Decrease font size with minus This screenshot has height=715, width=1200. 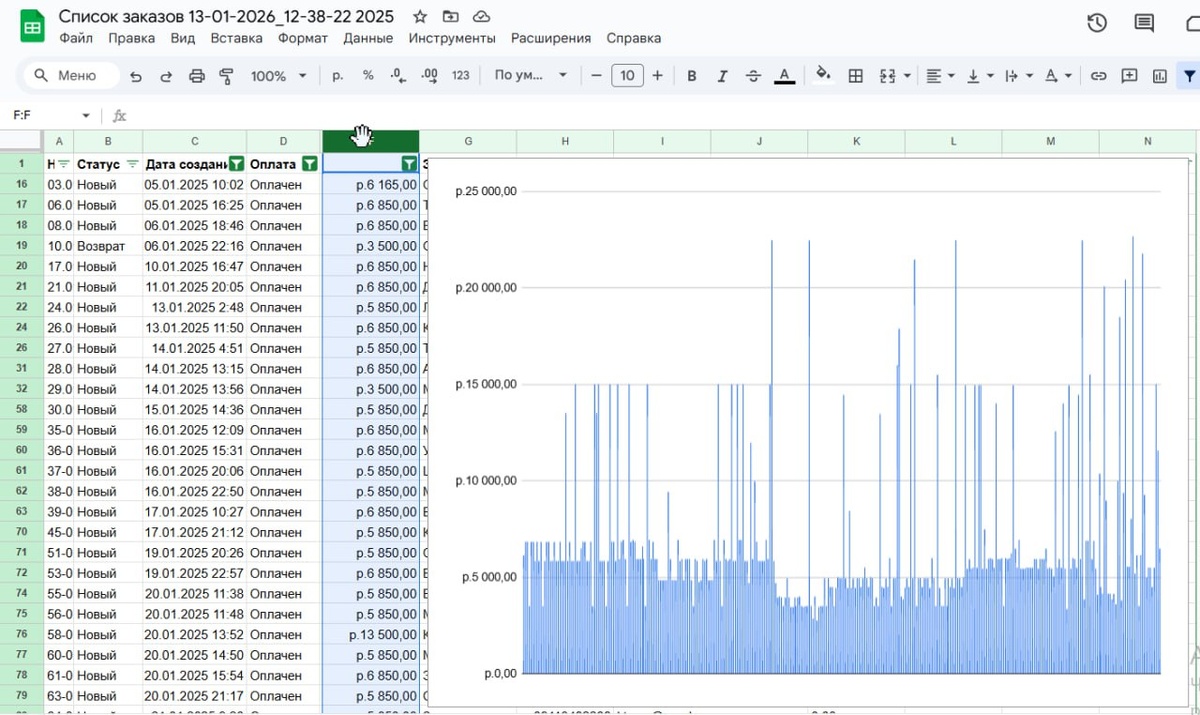(x=597, y=76)
